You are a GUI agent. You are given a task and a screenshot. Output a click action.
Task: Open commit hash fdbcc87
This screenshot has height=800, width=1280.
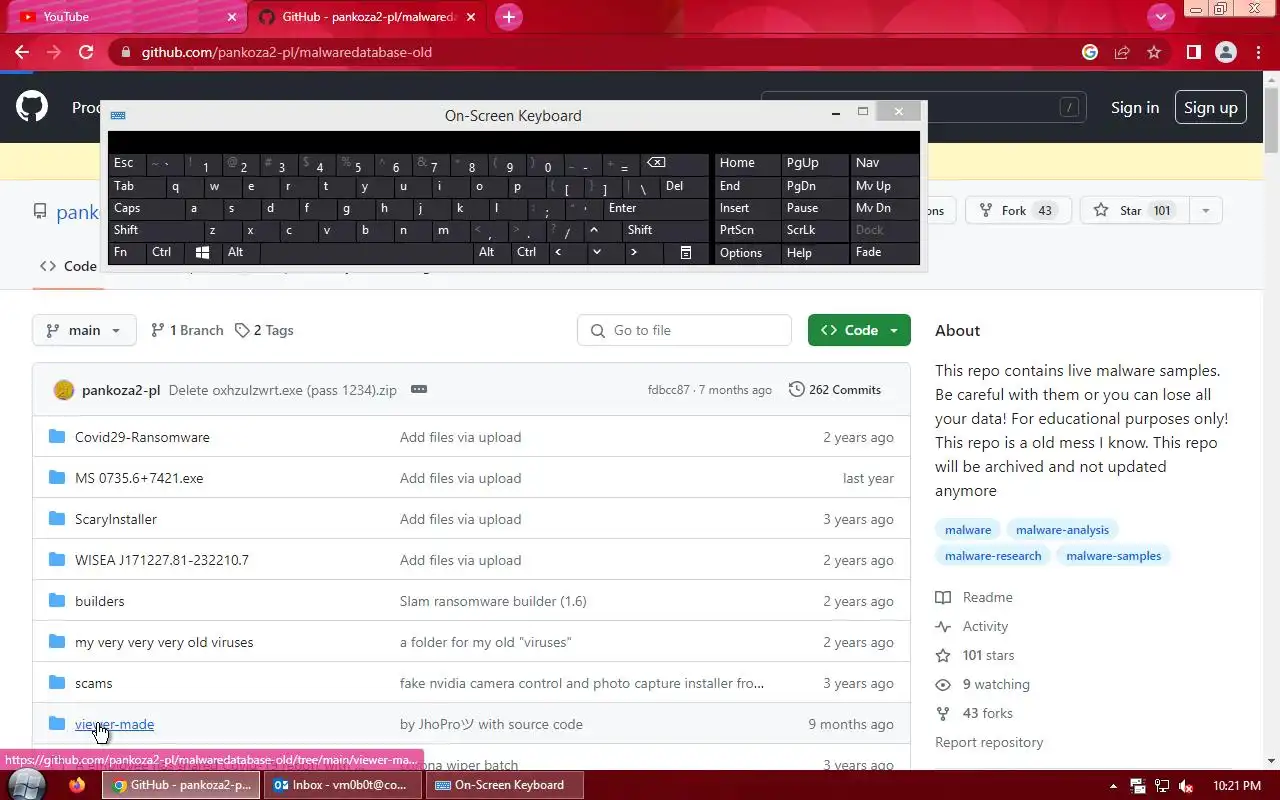[668, 390]
